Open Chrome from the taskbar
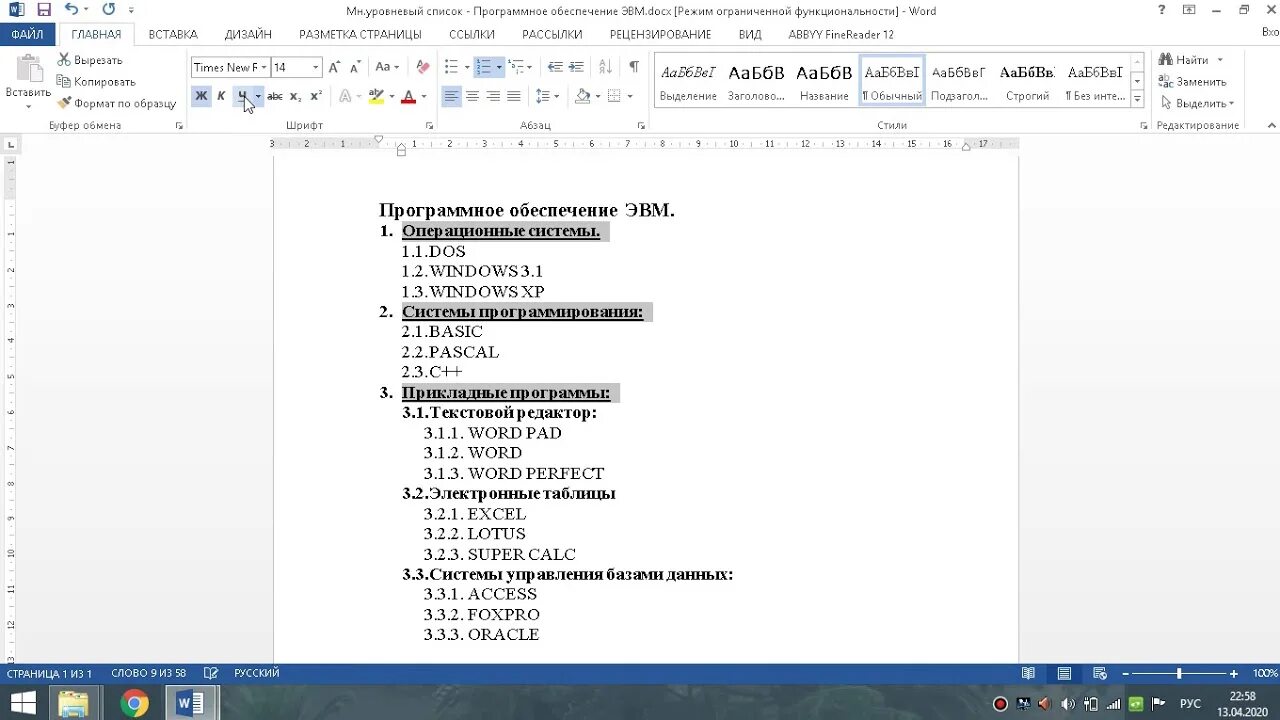The image size is (1280, 720). [134, 703]
